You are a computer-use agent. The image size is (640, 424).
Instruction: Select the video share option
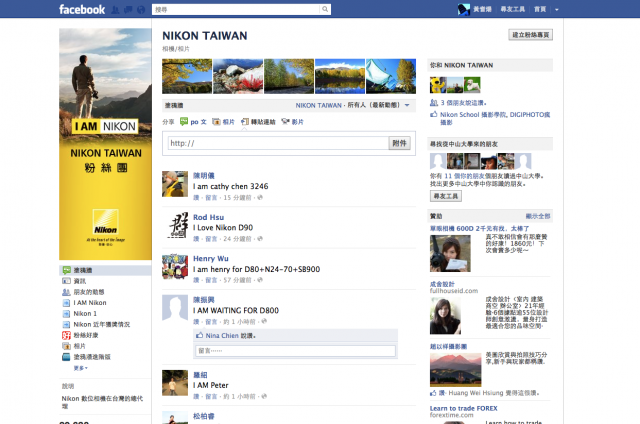tap(293, 122)
